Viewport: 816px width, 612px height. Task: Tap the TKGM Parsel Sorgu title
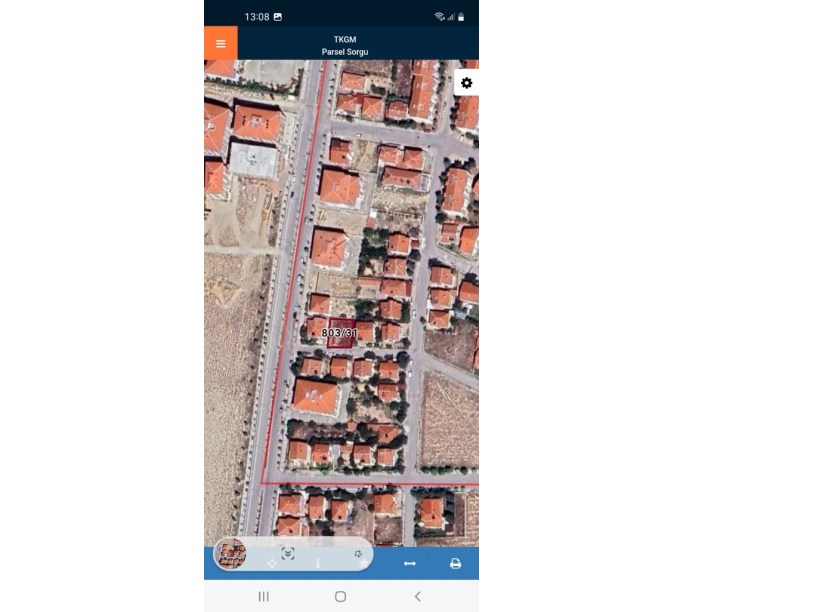click(x=345, y=45)
